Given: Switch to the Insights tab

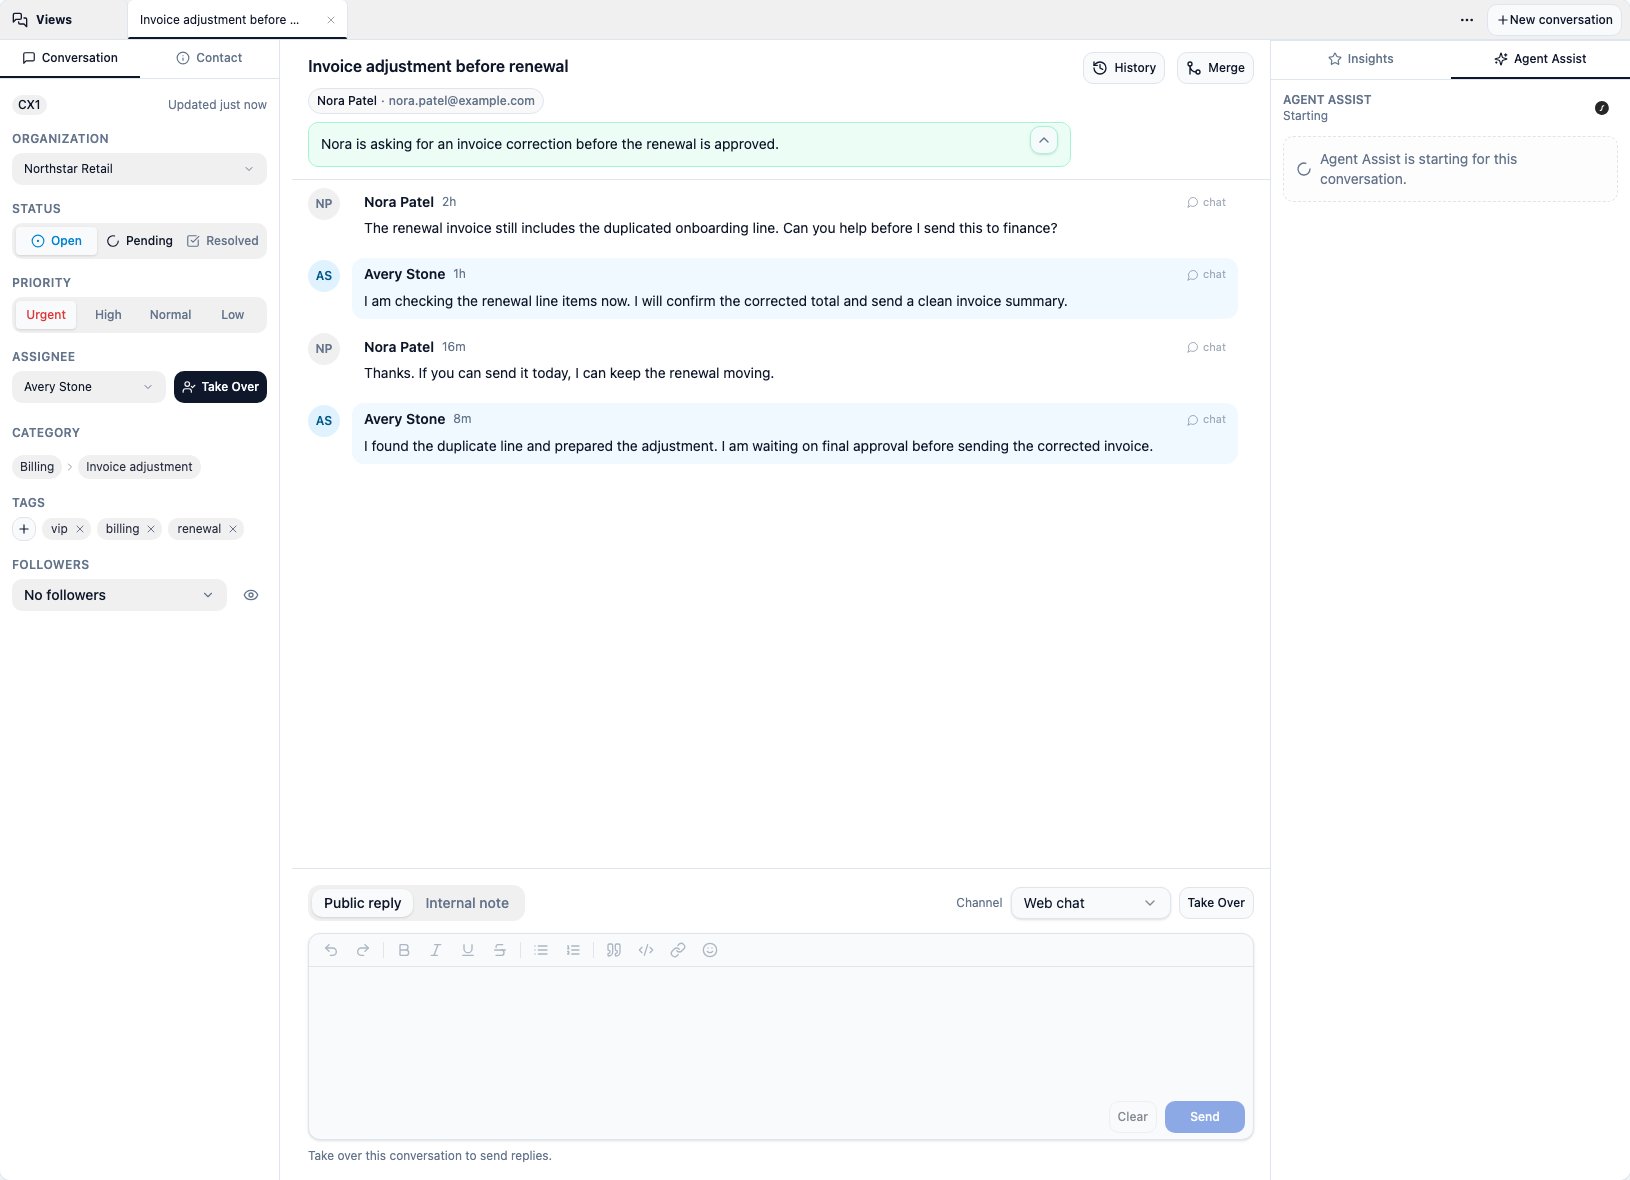Looking at the screenshot, I should pyautogui.click(x=1360, y=59).
